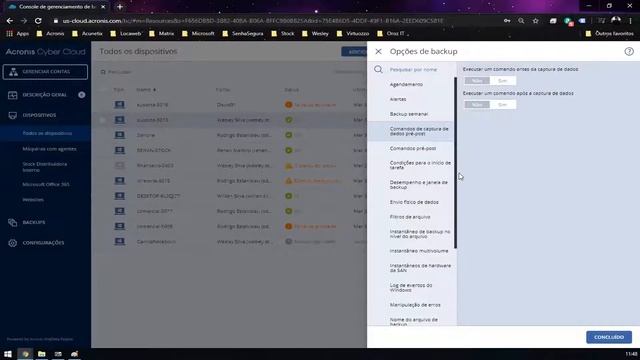Screen dimensions: 640x360
Task: Click the Chrome icon in the taskbar
Action: click(x=25, y=354)
